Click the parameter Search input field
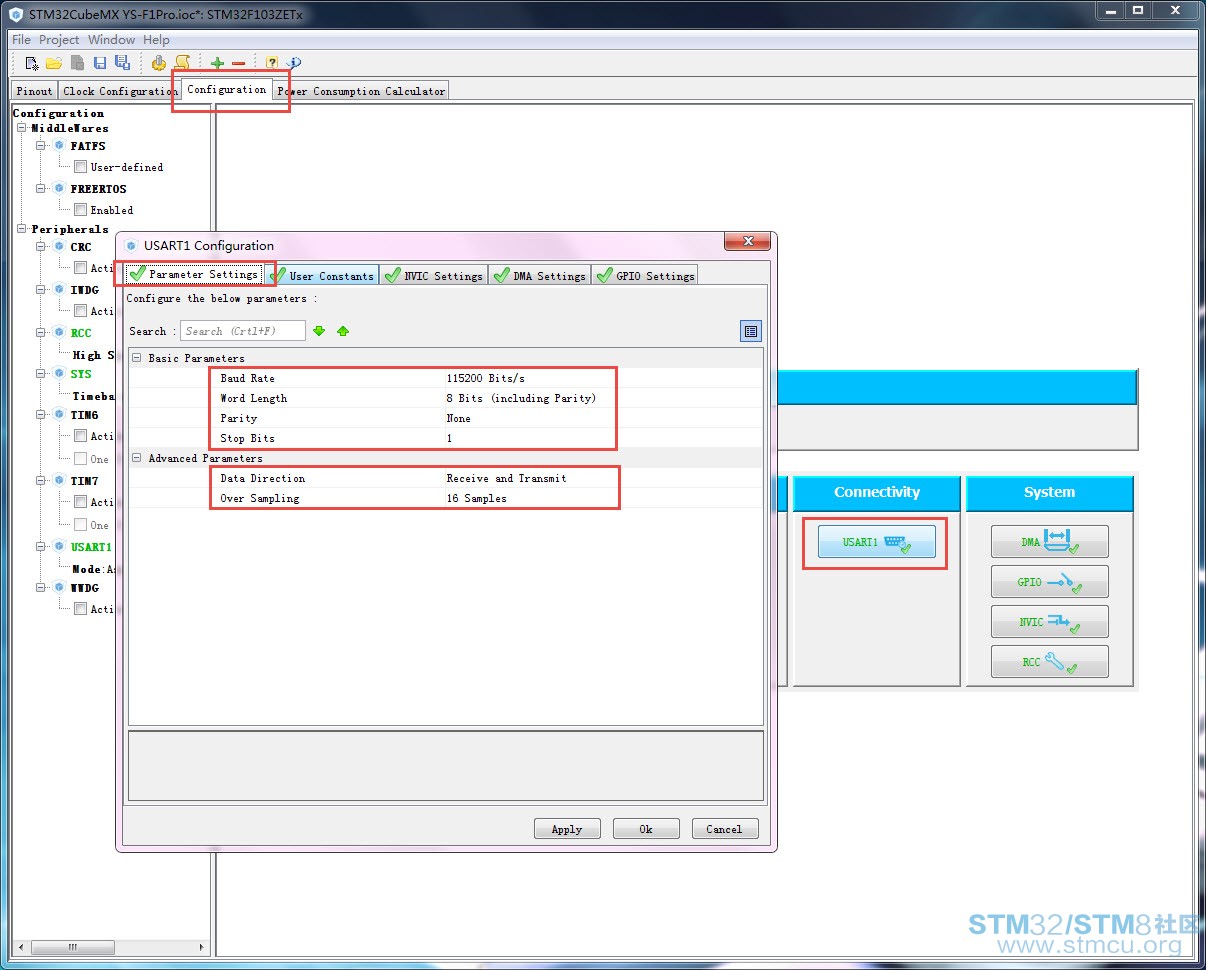Image resolution: width=1206 pixels, height=970 pixels. click(242, 331)
